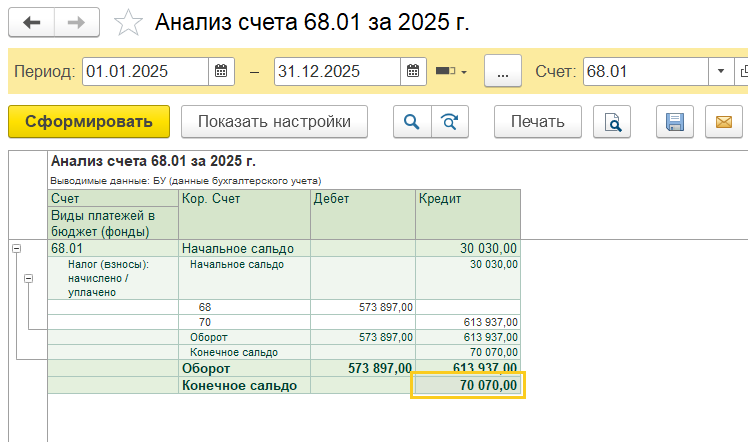
Task: Click the start date field 01.01.2025
Action: [145, 72]
